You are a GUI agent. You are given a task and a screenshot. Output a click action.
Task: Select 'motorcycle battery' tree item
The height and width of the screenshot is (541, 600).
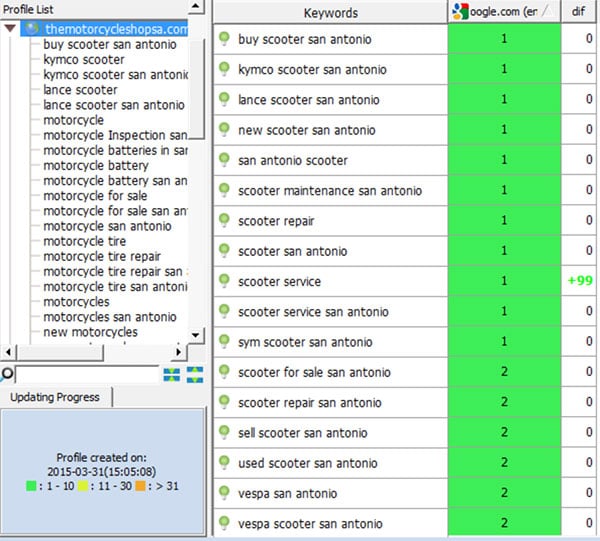[96, 165]
